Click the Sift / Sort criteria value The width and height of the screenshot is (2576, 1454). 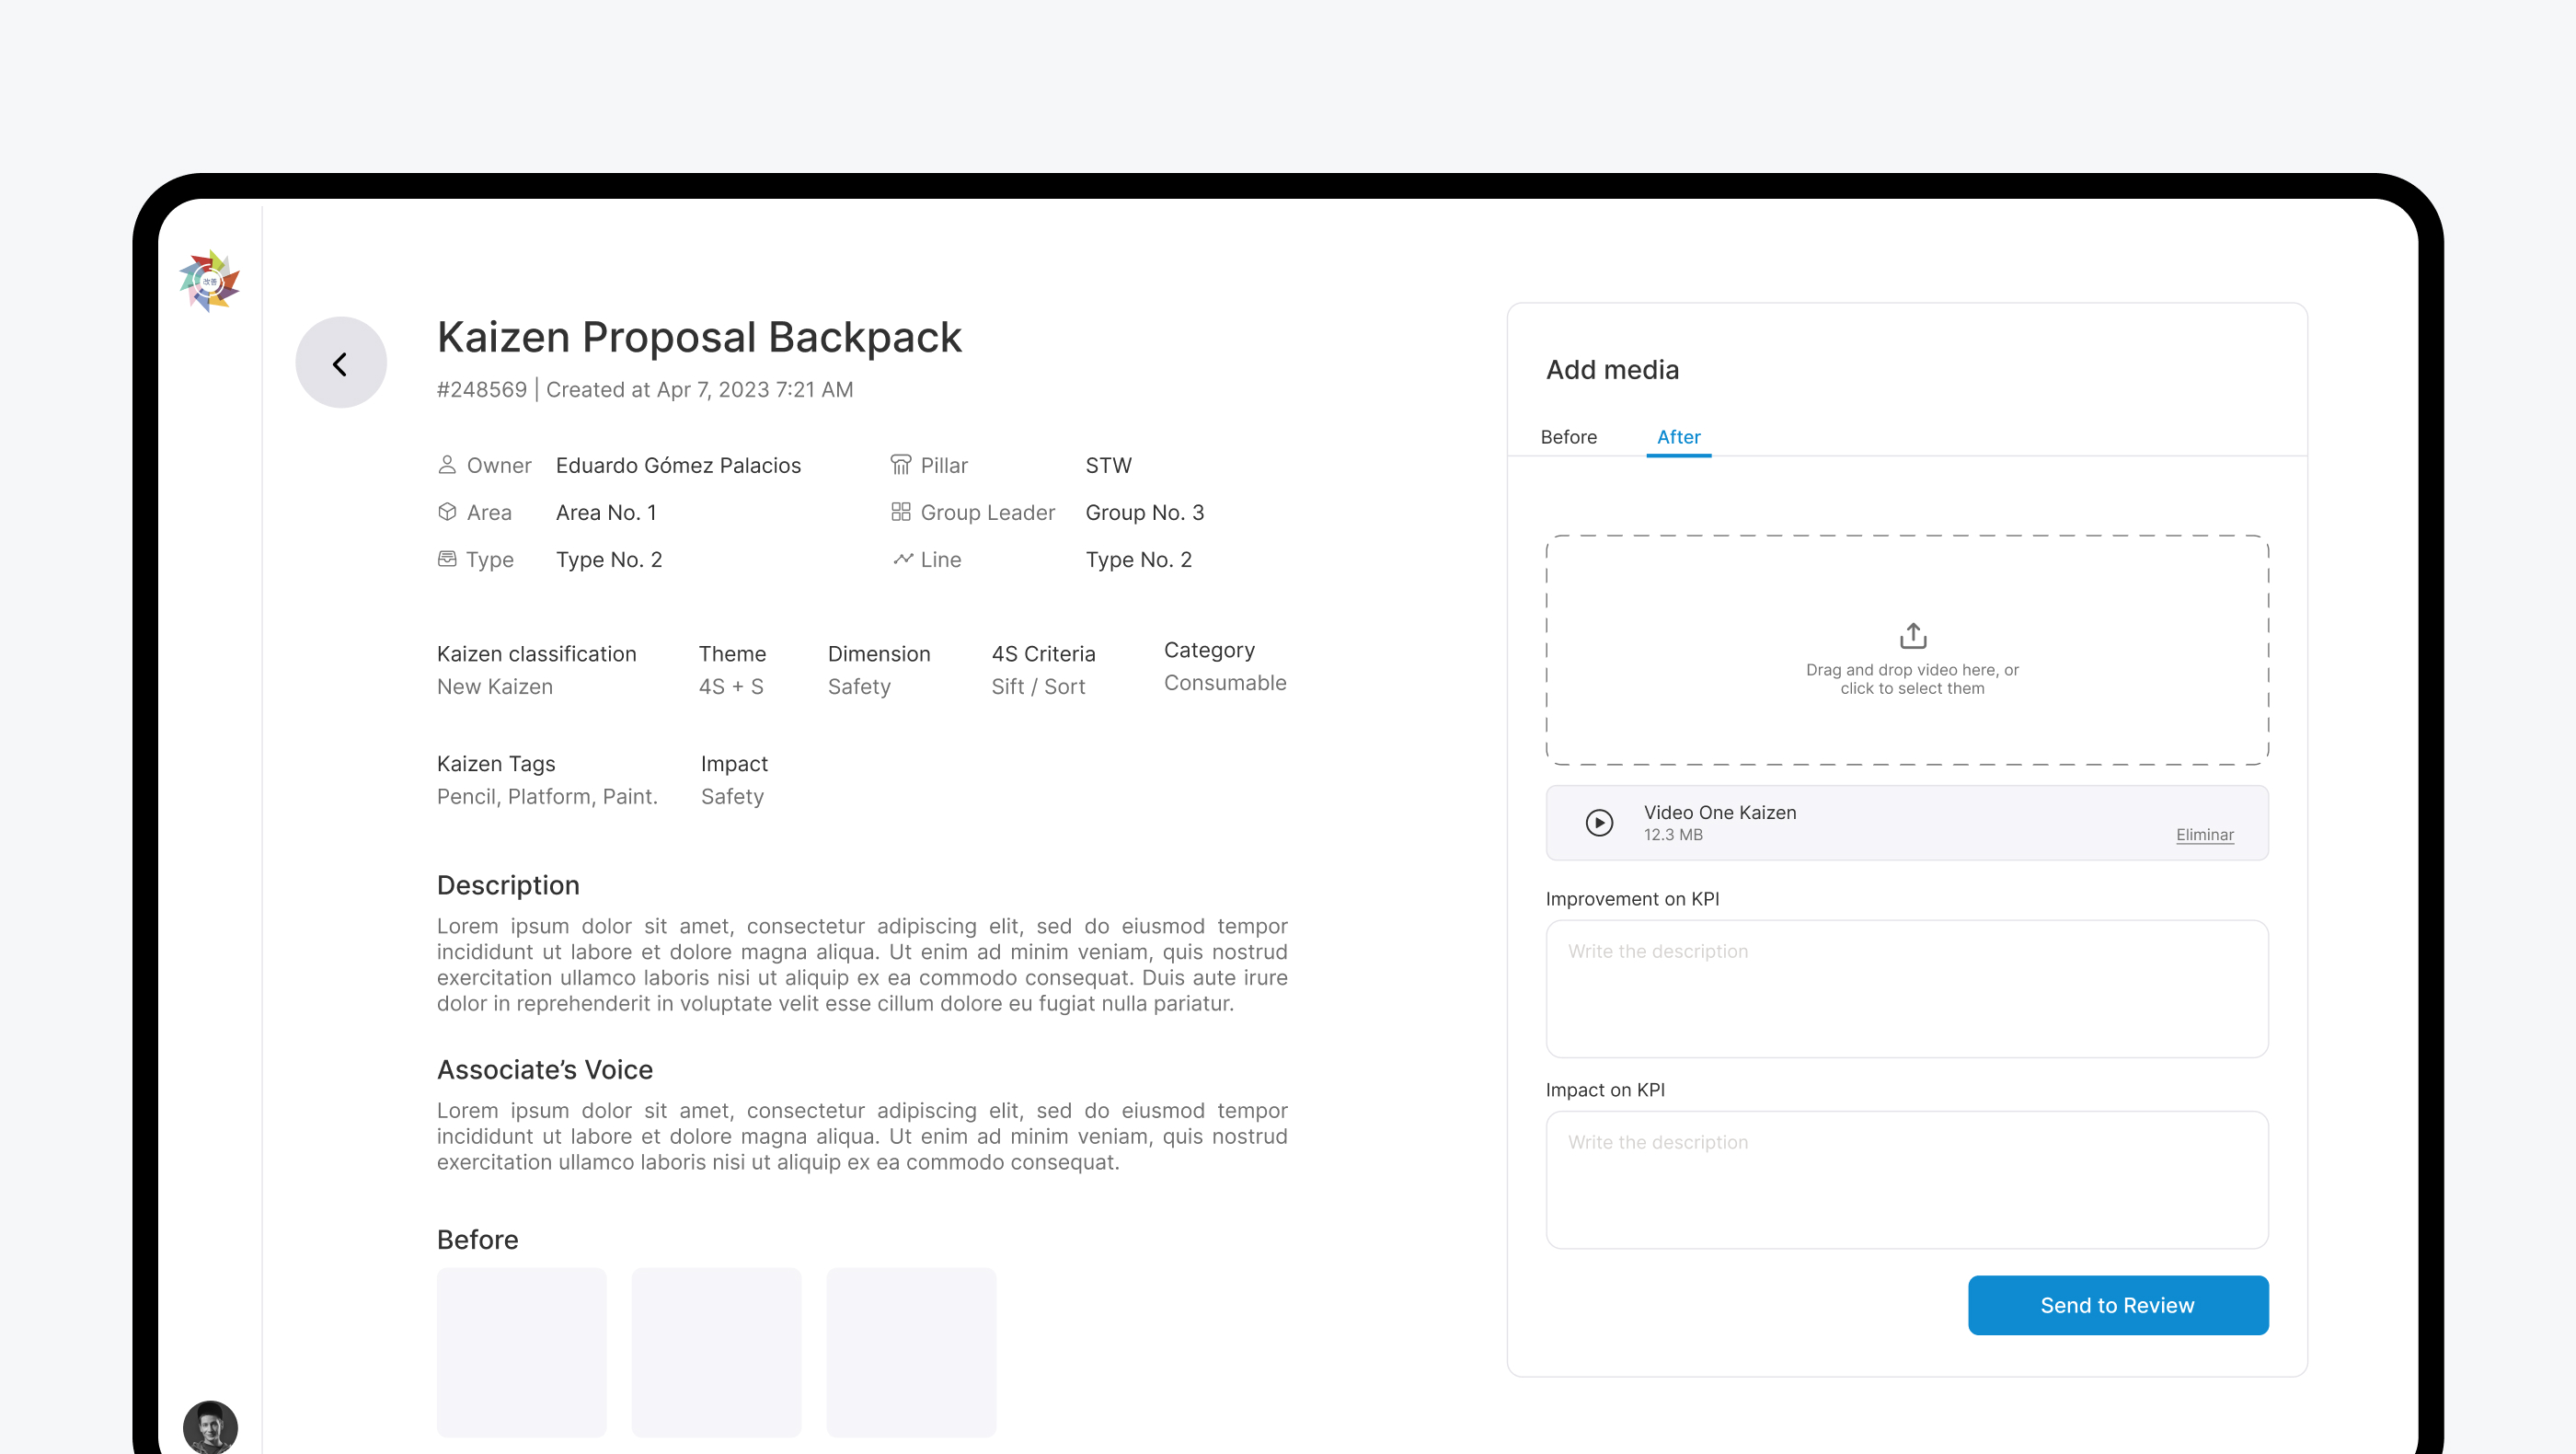[1038, 687]
